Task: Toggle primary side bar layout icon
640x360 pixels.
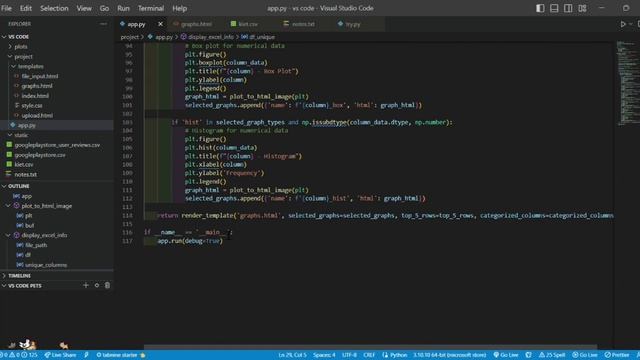Action: point(540,8)
